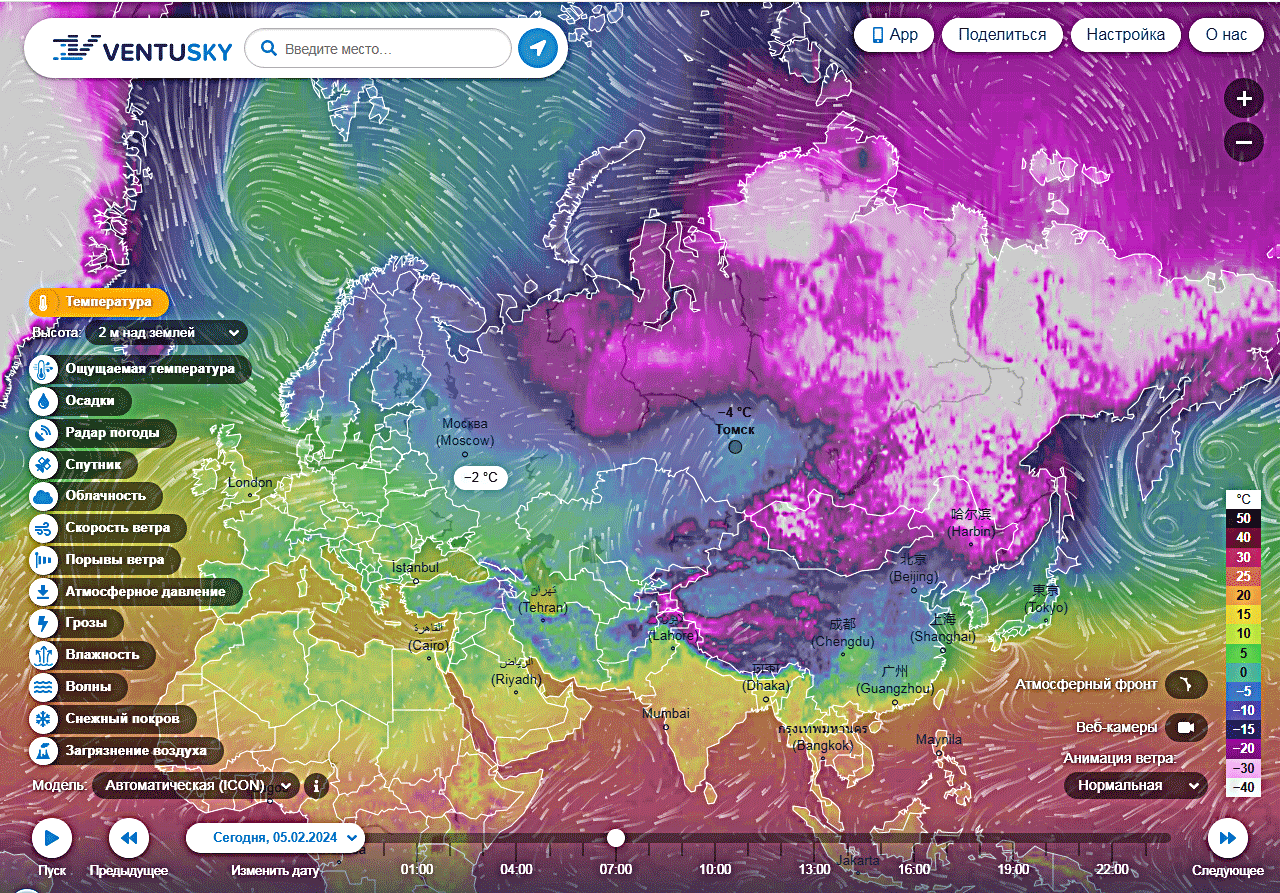Toggle the Атмосферный фронт icon
Screen dimensions: 1280x893
[1187, 685]
